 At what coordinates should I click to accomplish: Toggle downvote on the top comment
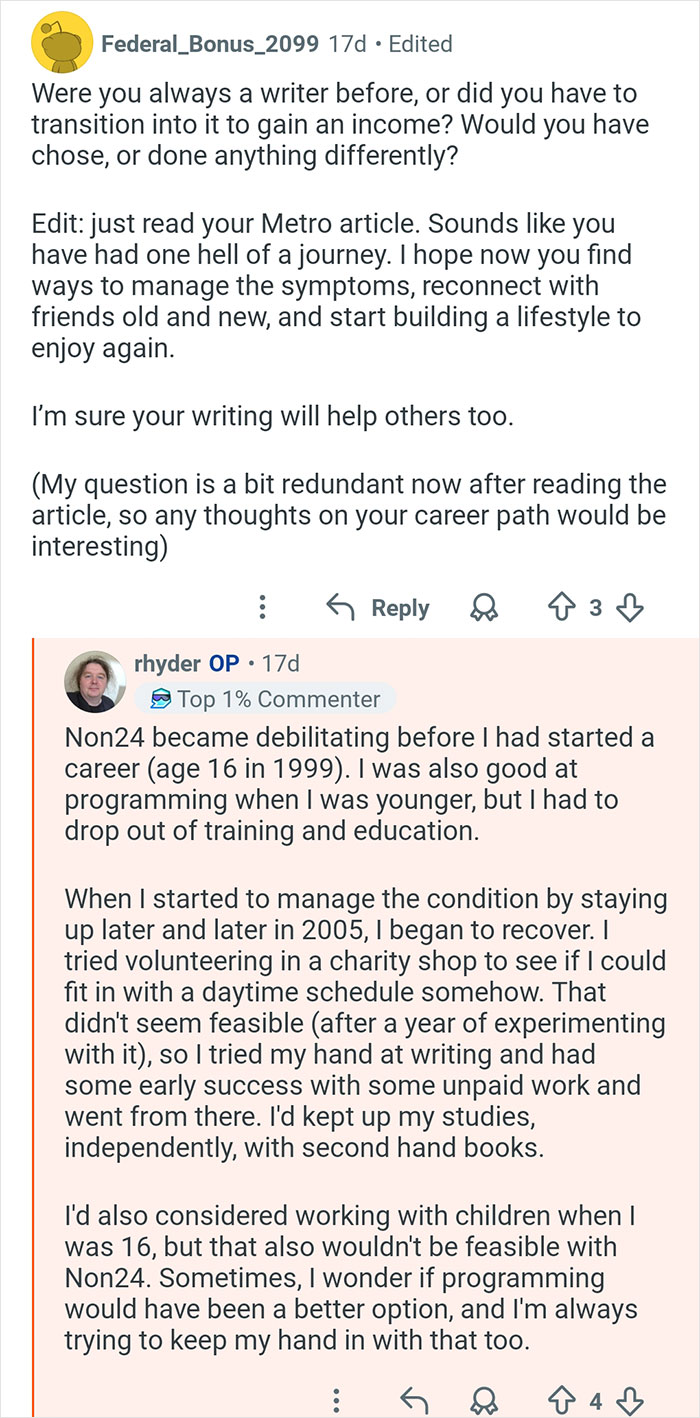point(631,606)
